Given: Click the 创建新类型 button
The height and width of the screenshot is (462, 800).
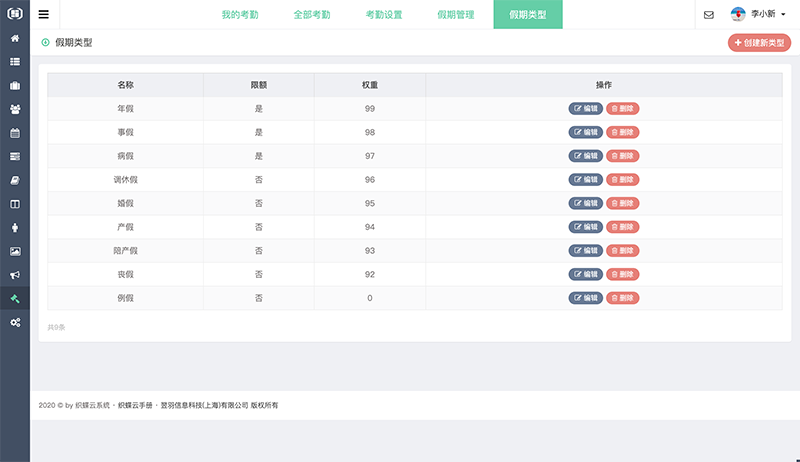Looking at the screenshot, I should (759, 43).
